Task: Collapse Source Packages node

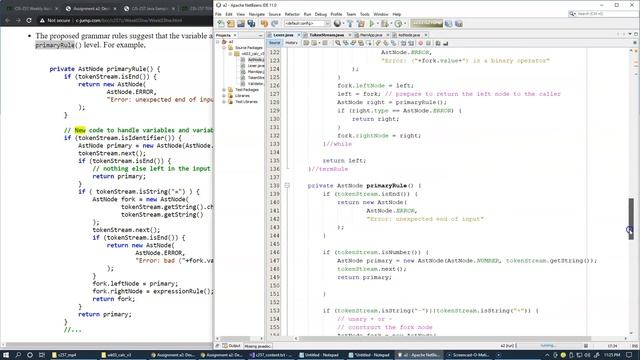Action: [x=224, y=48]
